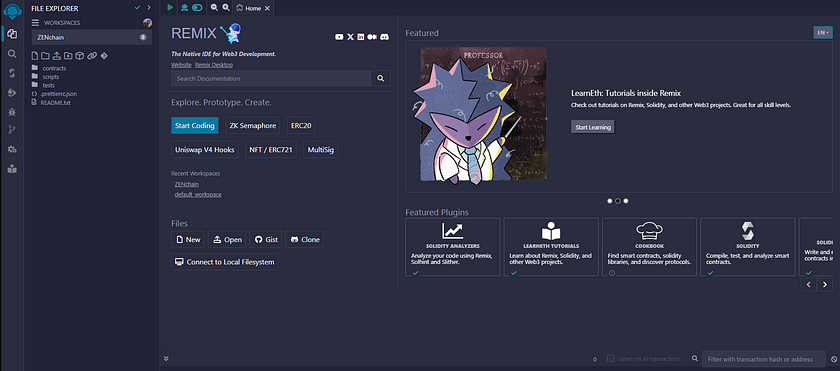
Task: Show next featured plugins arrow
Action: click(825, 284)
